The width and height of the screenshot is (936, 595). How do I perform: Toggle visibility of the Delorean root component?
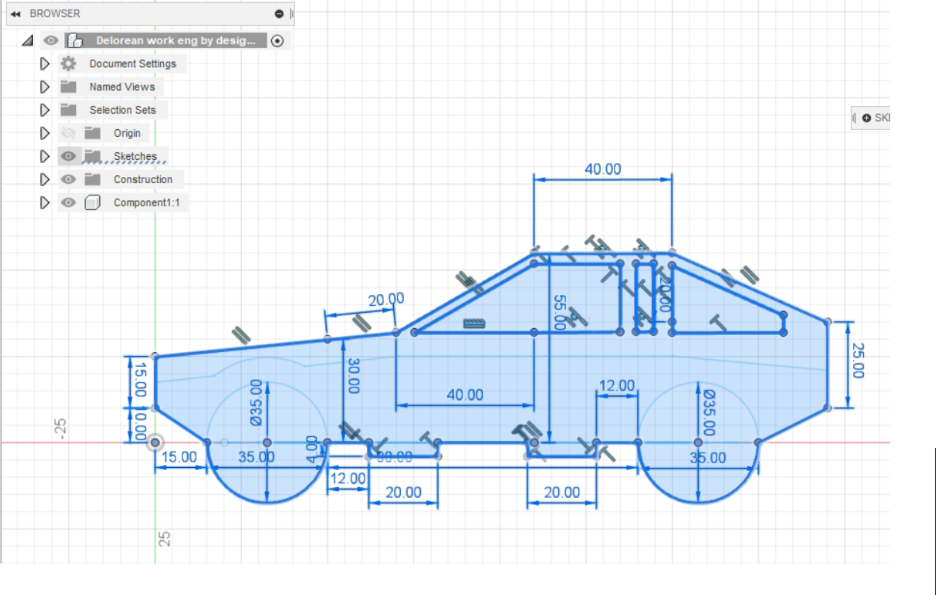pos(51,41)
